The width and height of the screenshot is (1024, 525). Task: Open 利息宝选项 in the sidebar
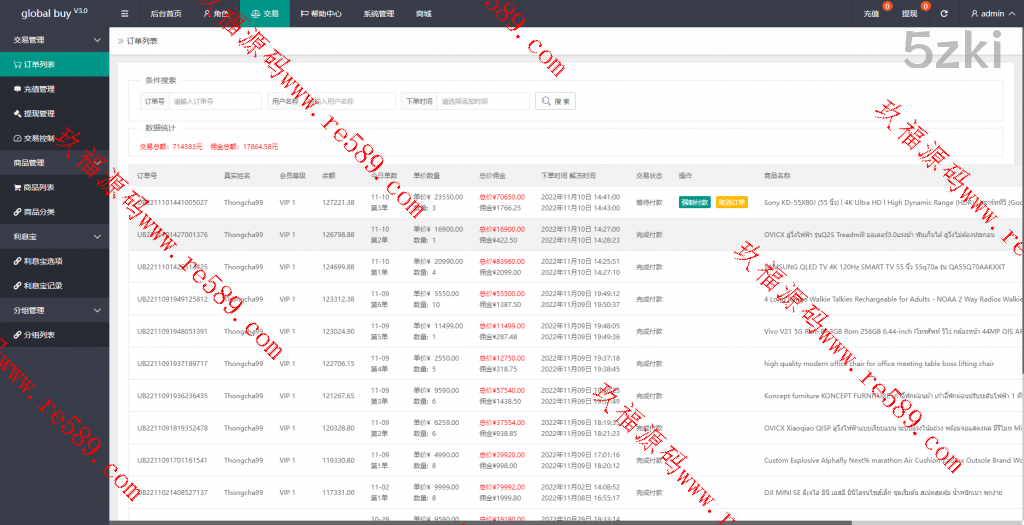click(43, 261)
